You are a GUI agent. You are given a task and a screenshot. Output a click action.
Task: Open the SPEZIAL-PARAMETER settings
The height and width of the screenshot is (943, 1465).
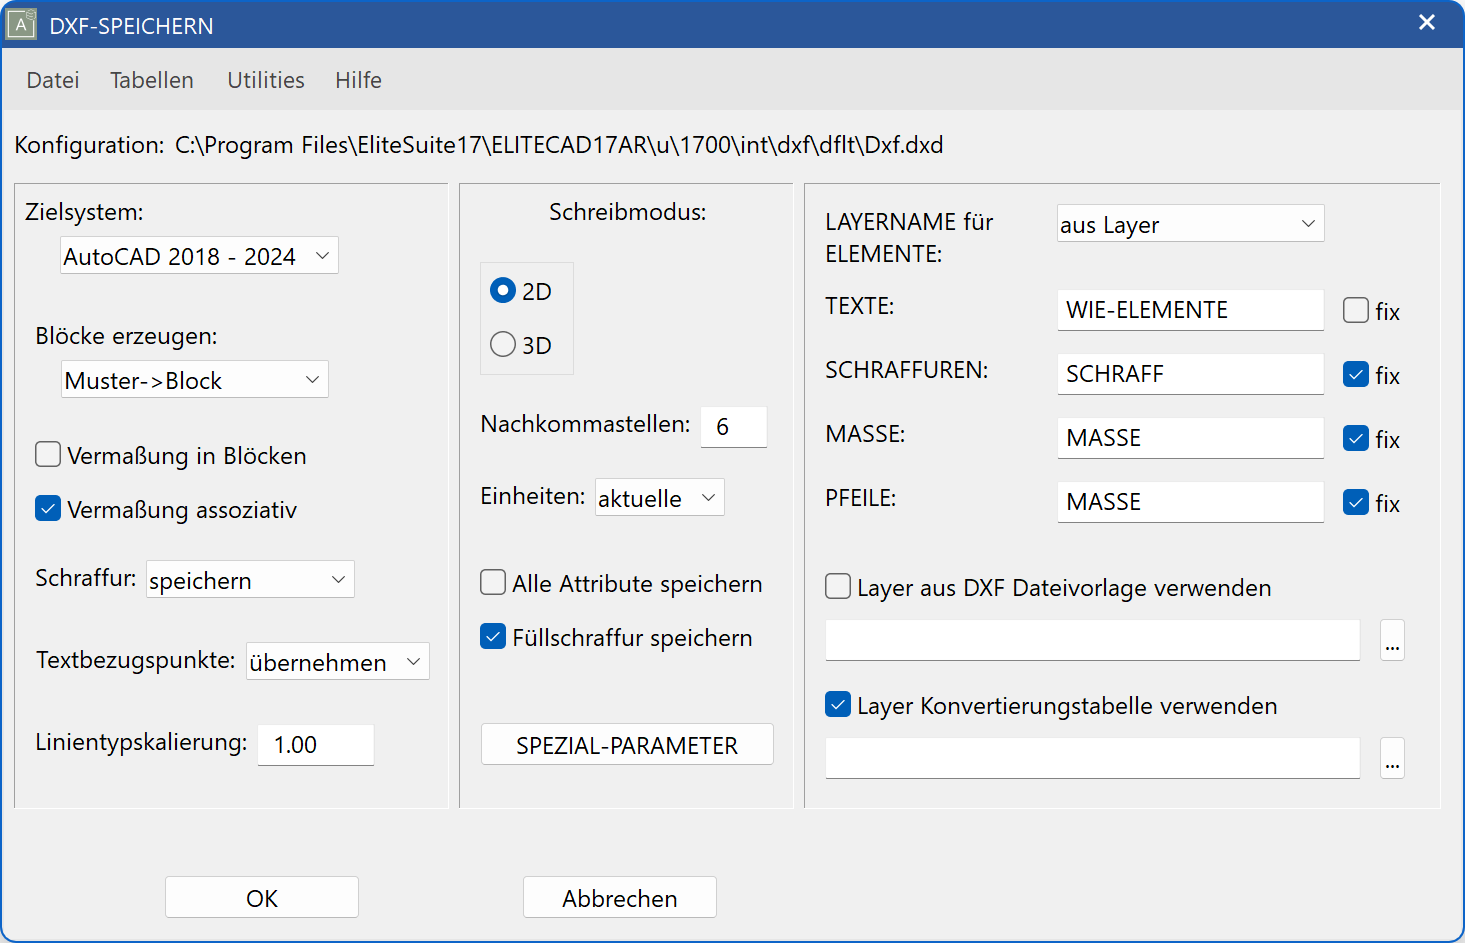point(627,744)
